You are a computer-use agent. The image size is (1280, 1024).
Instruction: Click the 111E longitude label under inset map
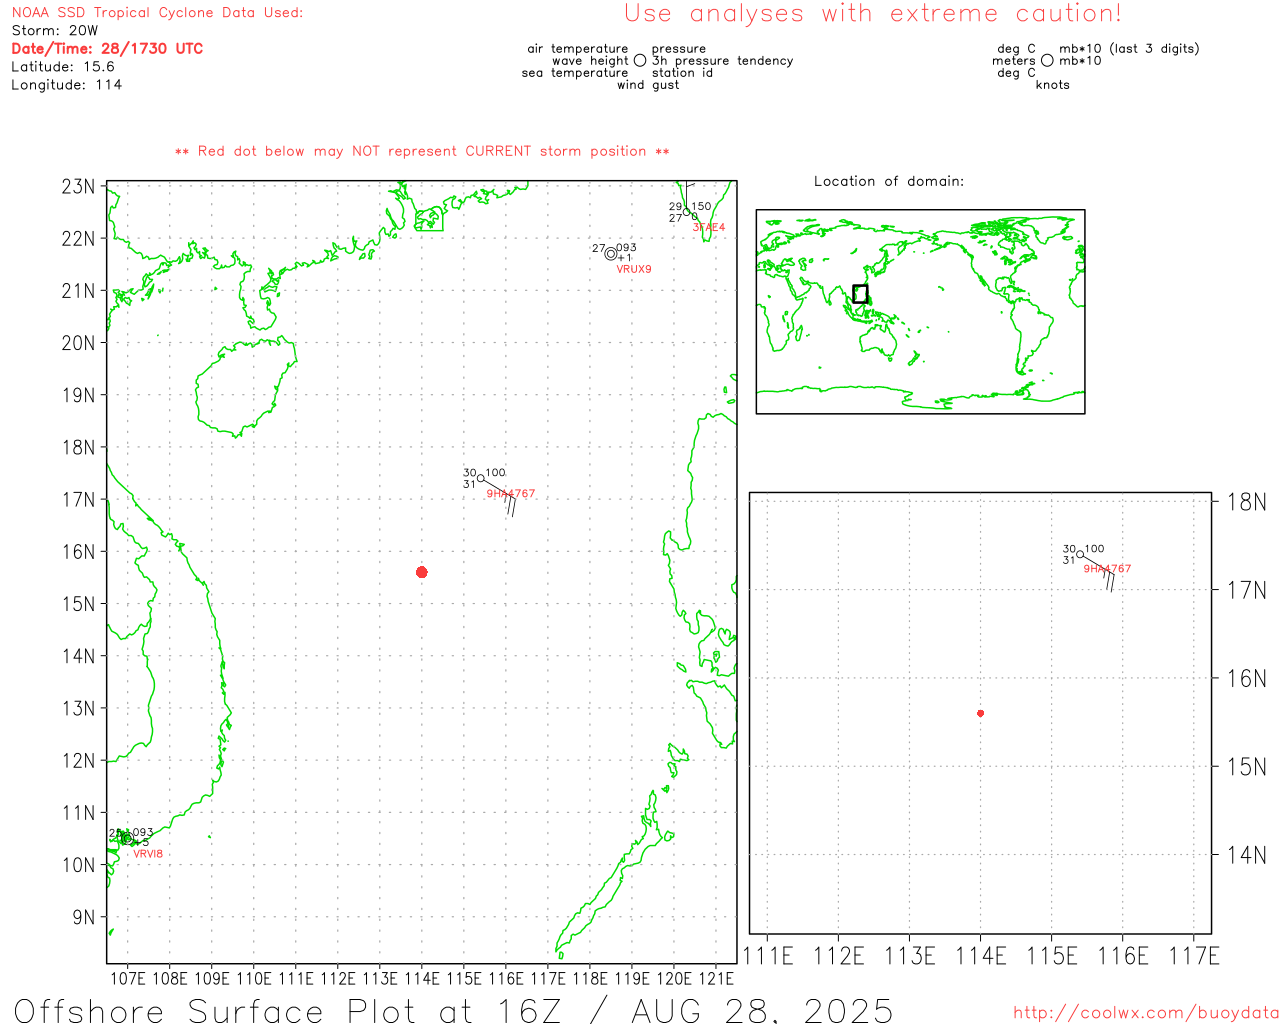767,956
